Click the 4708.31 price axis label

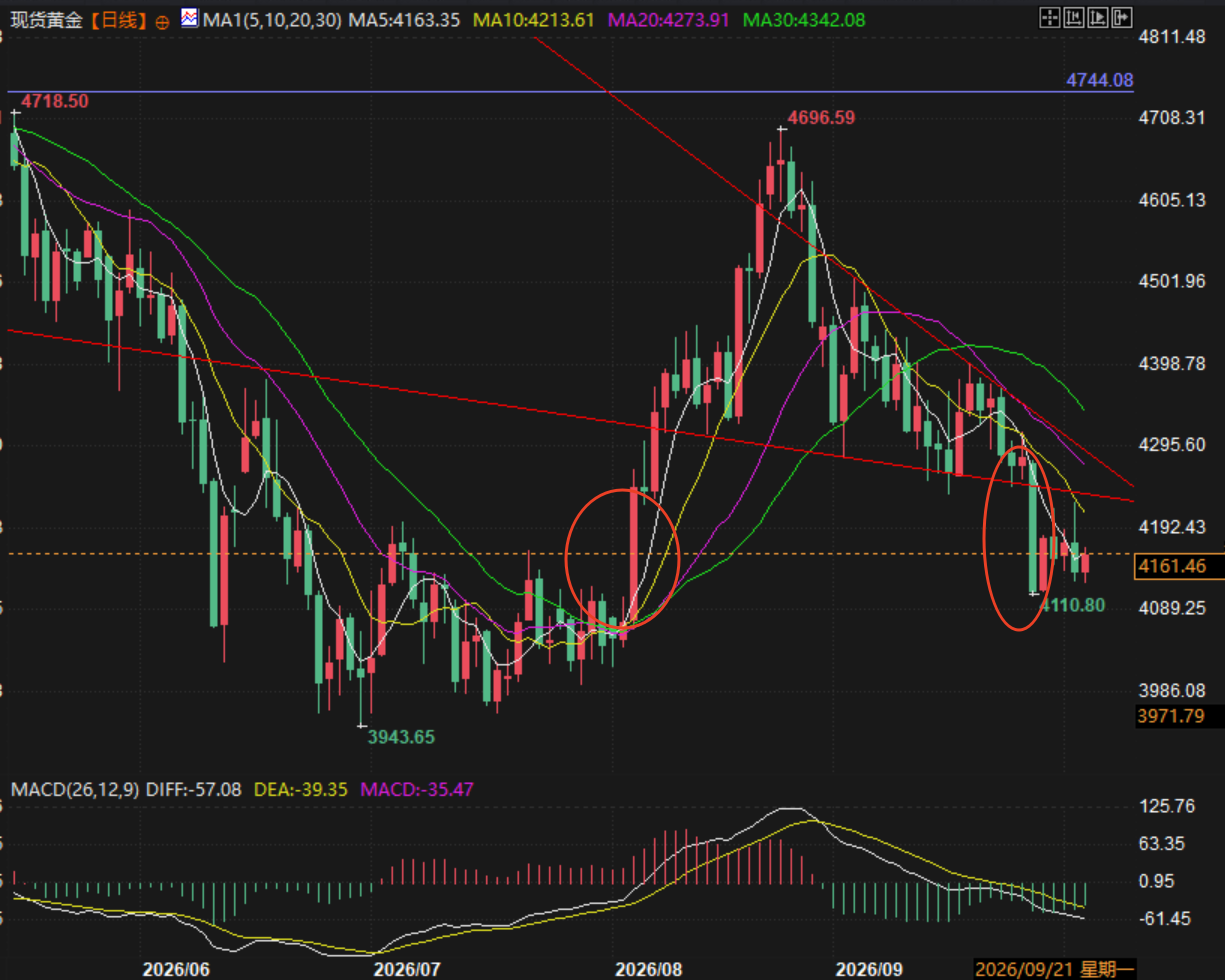pos(1171,118)
